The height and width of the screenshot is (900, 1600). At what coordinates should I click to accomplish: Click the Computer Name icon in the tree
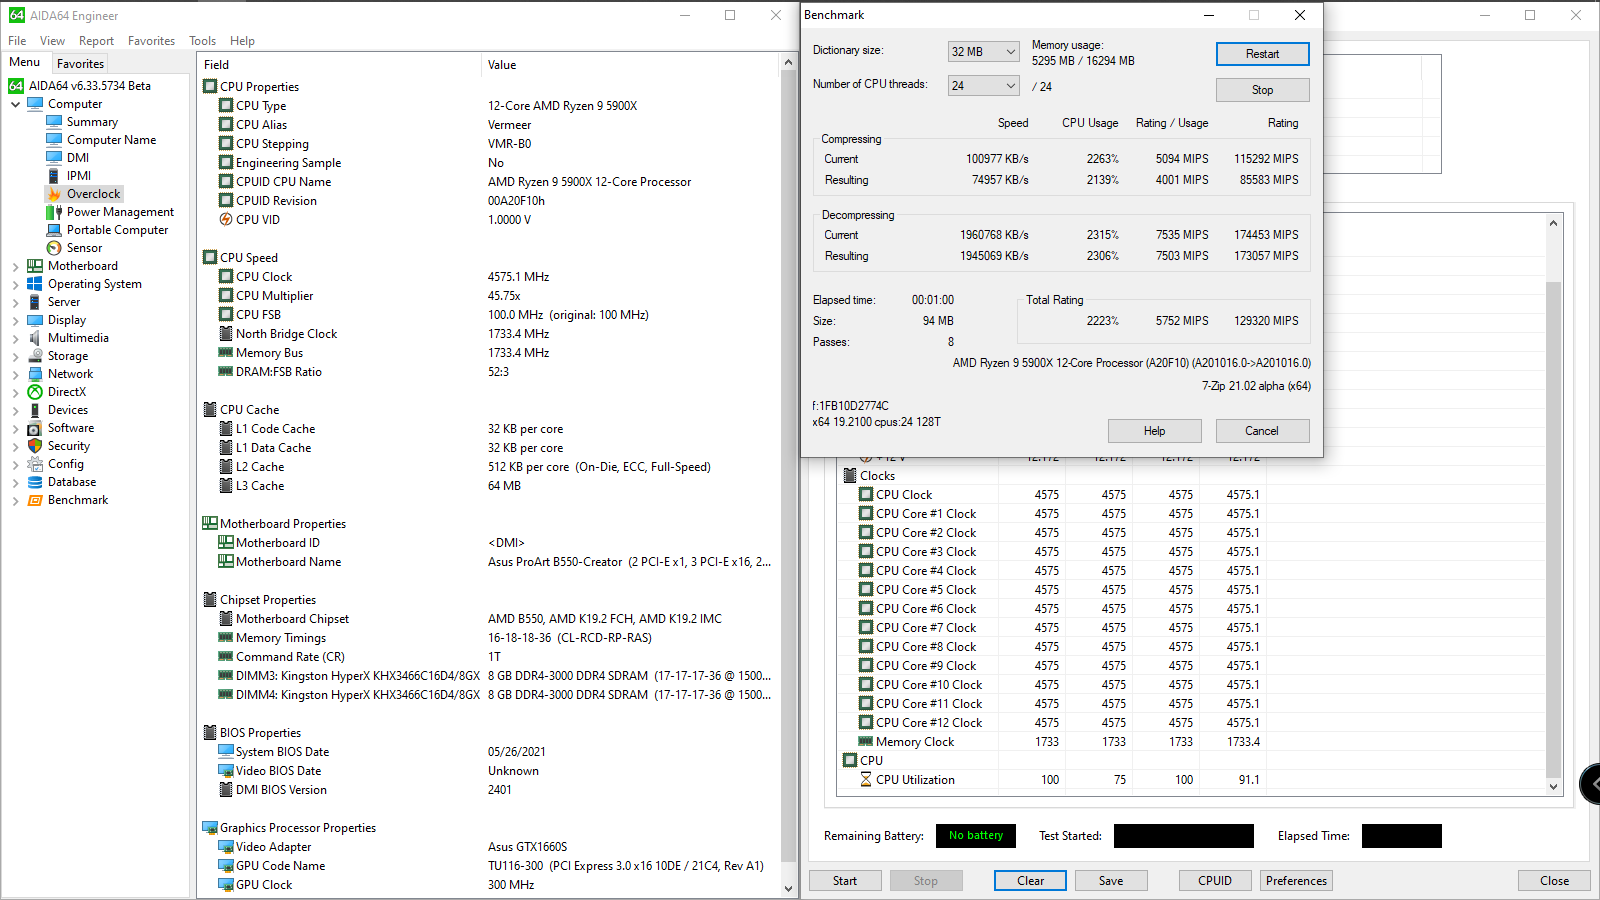tap(54, 140)
